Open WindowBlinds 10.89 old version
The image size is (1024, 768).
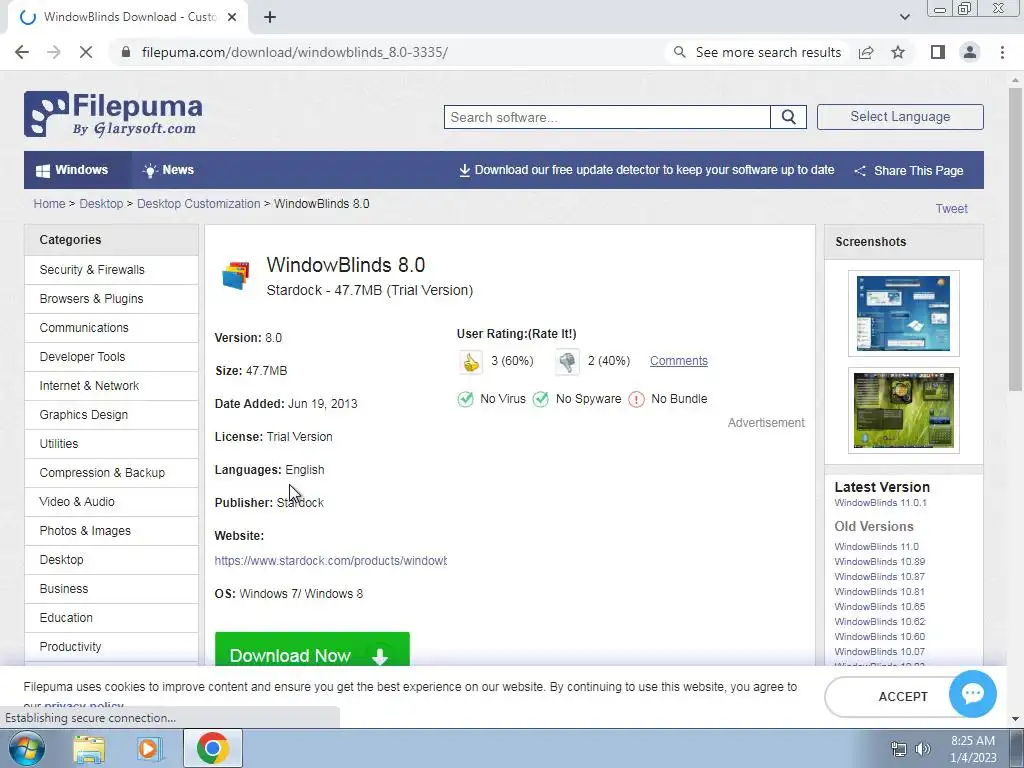pos(880,562)
